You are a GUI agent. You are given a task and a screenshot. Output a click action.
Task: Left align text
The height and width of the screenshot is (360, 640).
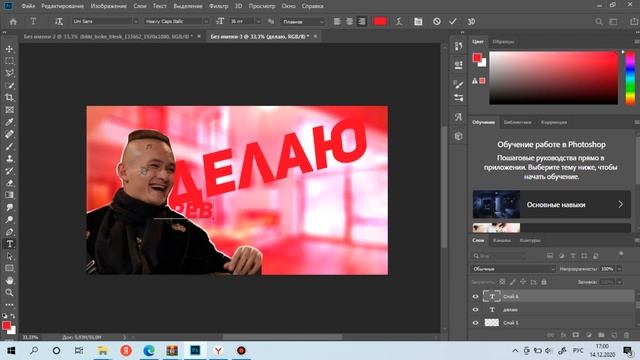pos(337,22)
